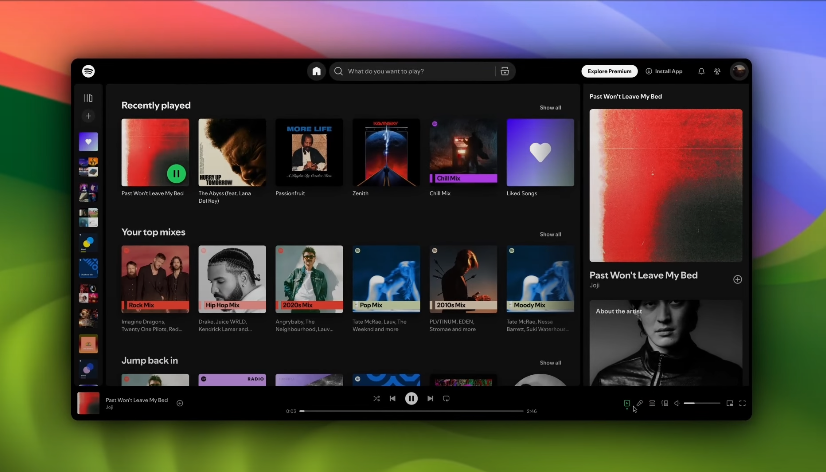Show all Your top mixes
Image resolution: width=826 pixels, height=472 pixels.
point(550,234)
